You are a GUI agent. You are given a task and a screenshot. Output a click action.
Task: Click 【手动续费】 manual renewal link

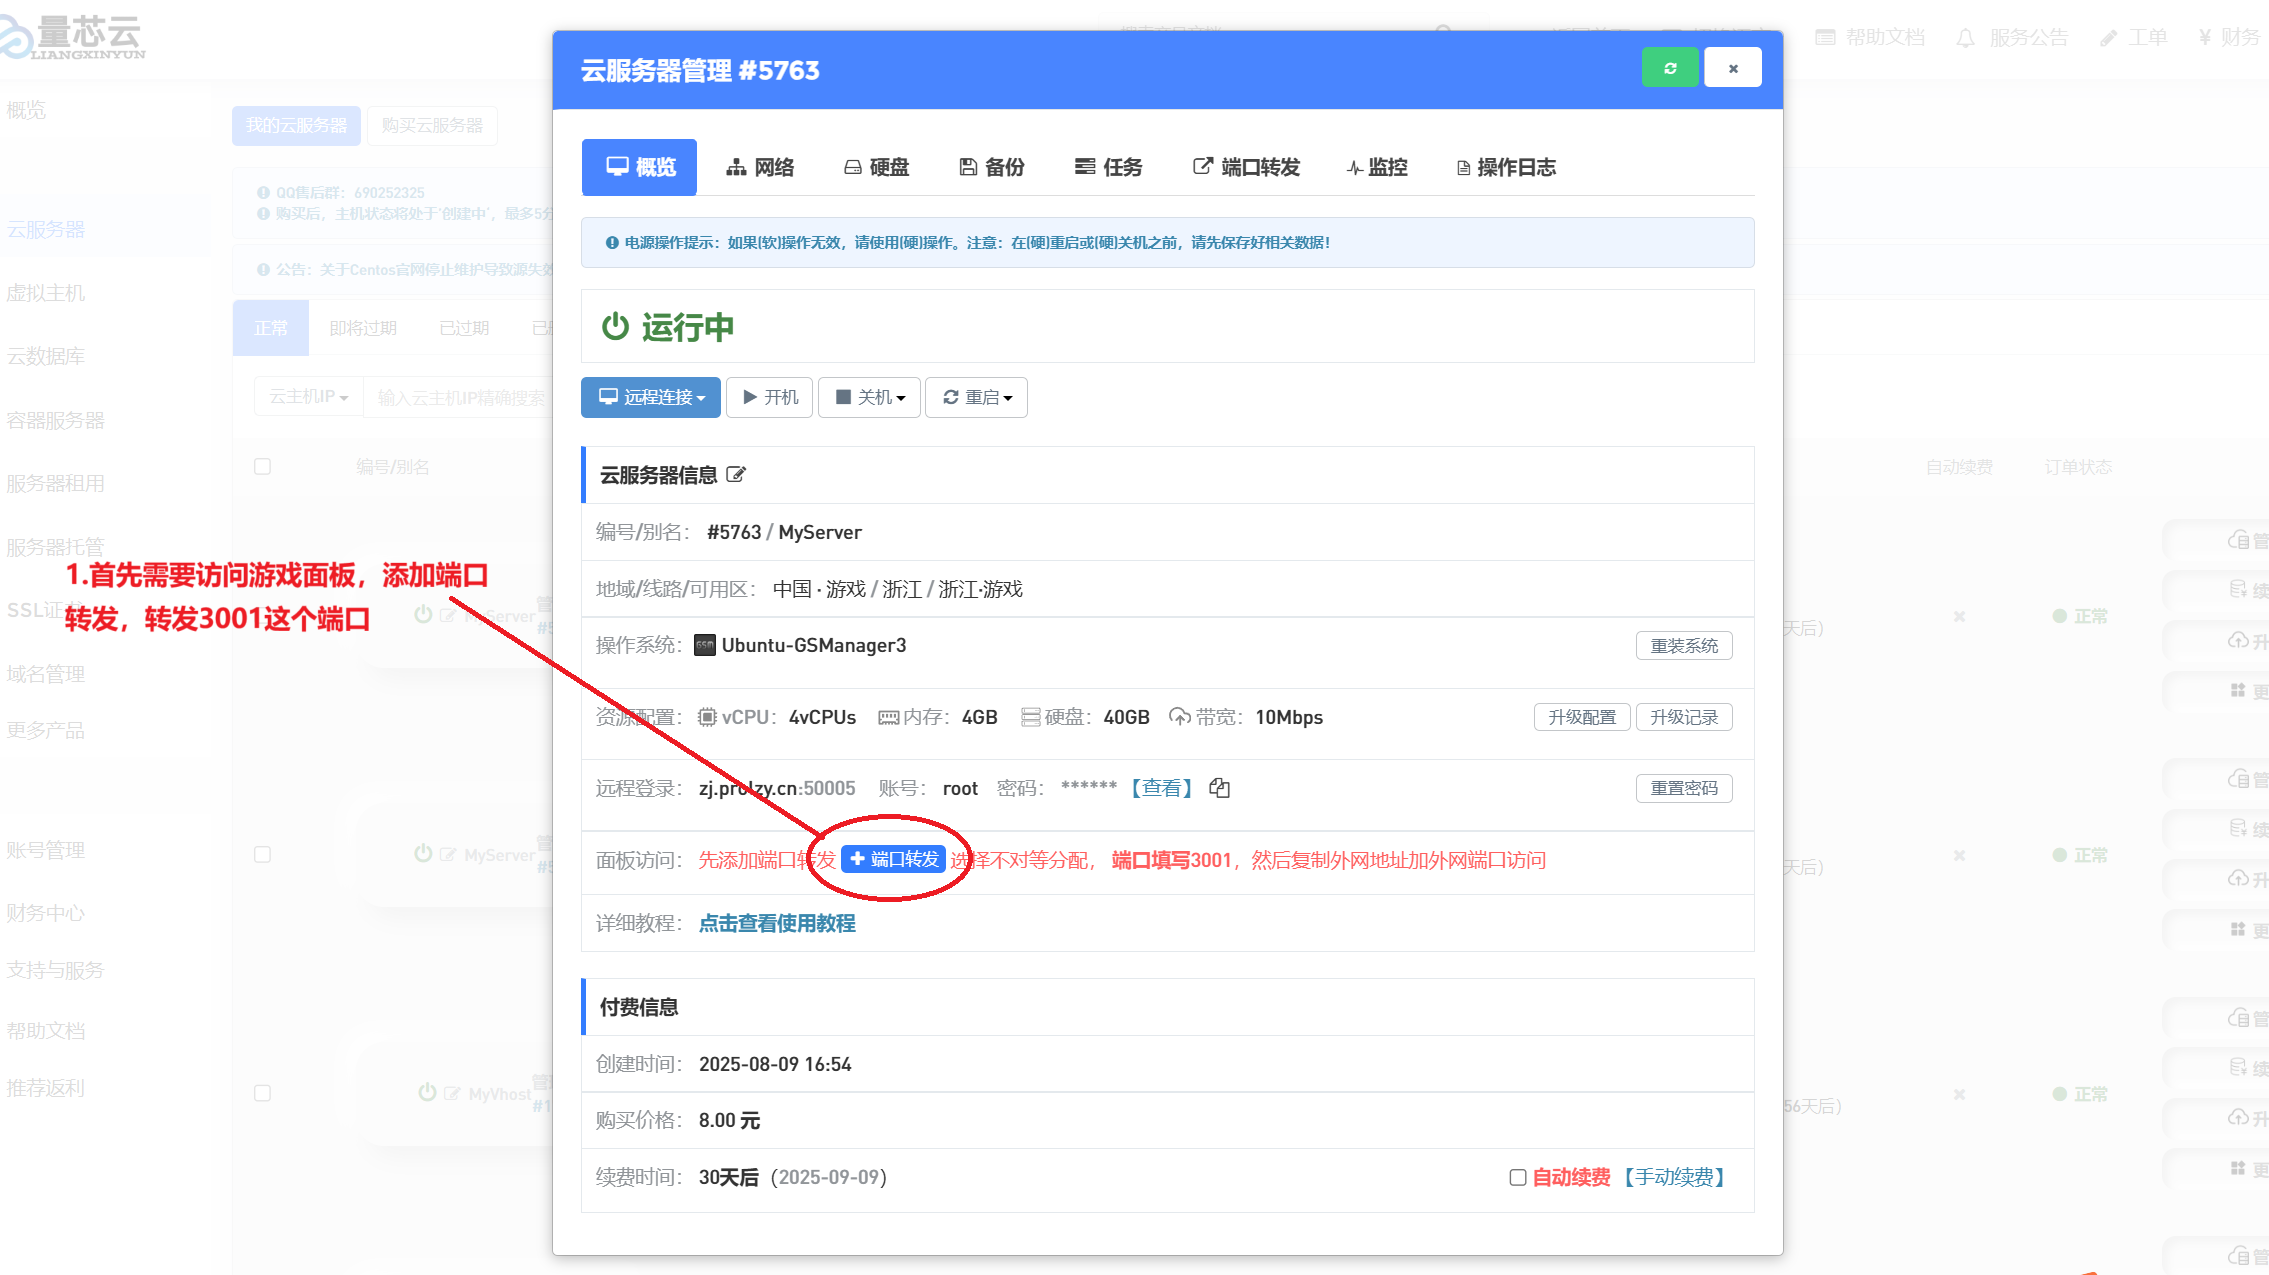(1674, 1177)
